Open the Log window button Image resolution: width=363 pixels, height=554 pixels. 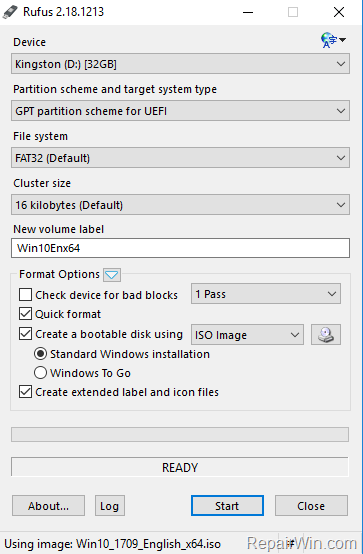point(110,506)
